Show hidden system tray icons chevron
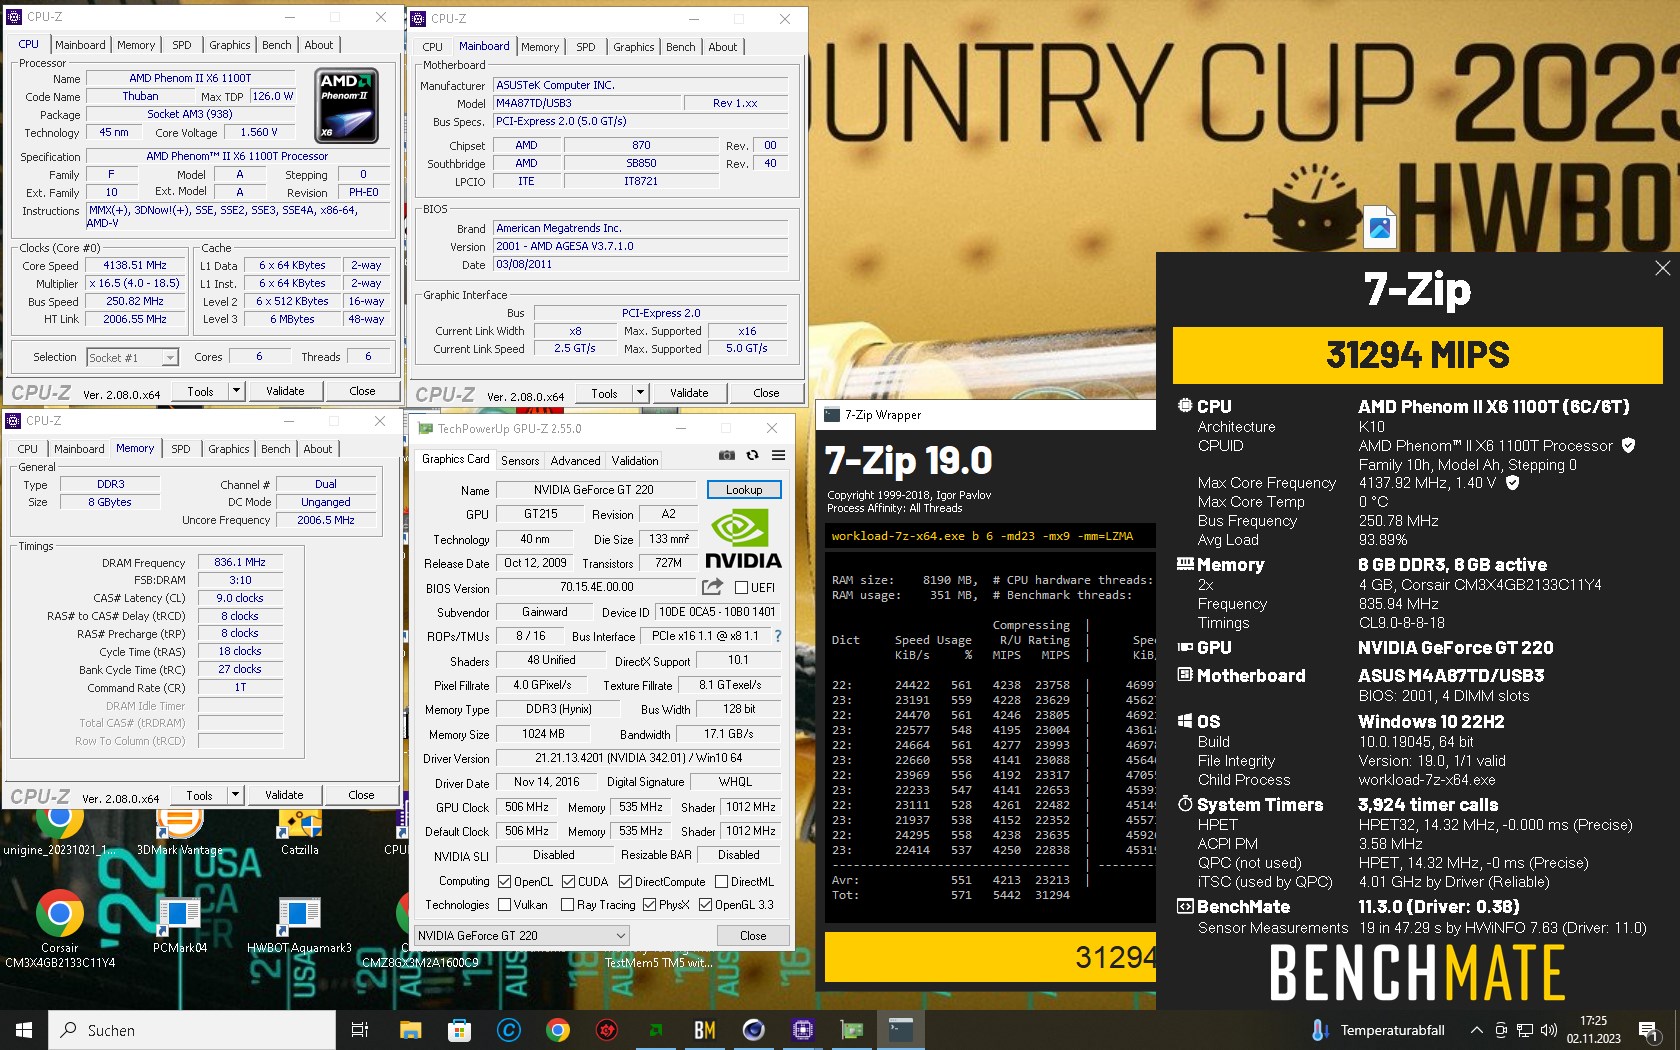 pyautogui.click(x=1476, y=1030)
